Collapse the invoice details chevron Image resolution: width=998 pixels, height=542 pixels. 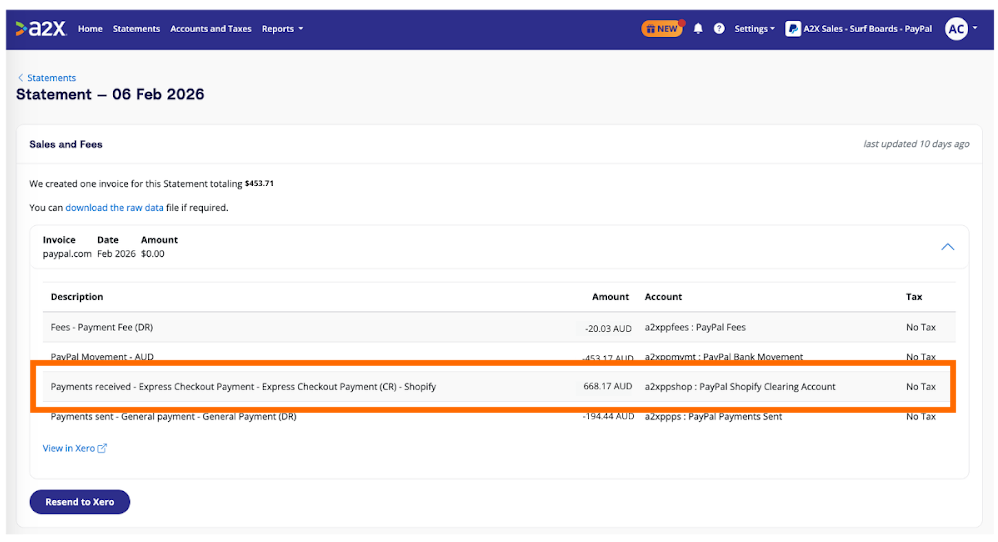[x=948, y=247]
